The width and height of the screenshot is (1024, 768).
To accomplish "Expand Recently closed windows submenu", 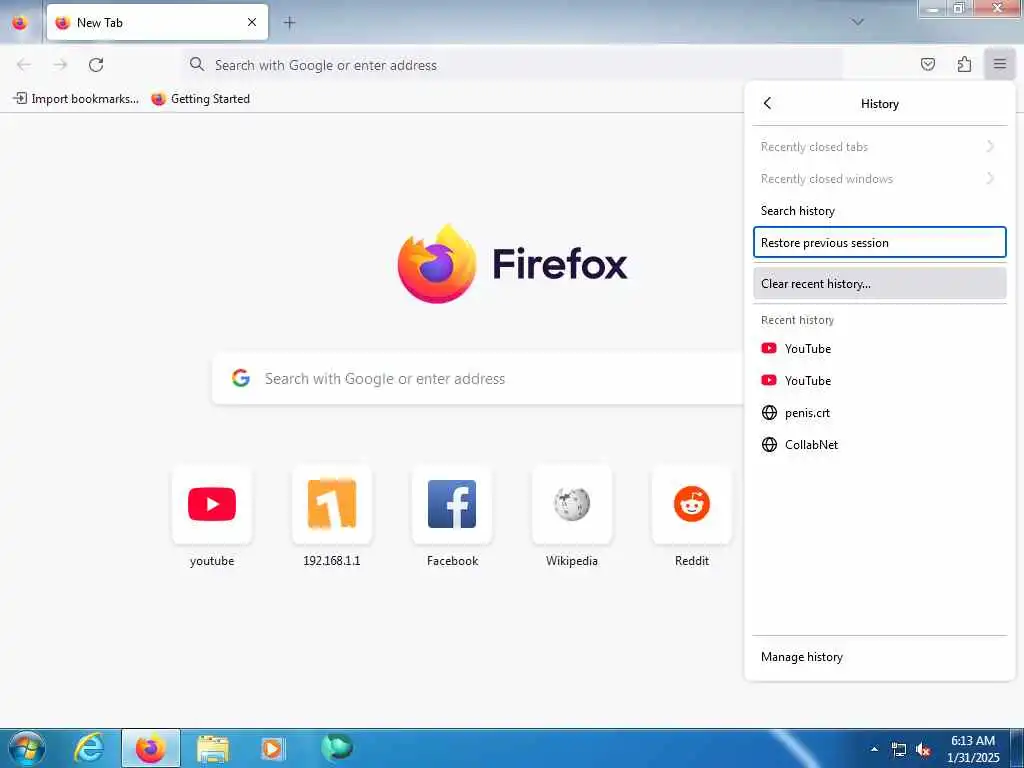I will 880,179.
